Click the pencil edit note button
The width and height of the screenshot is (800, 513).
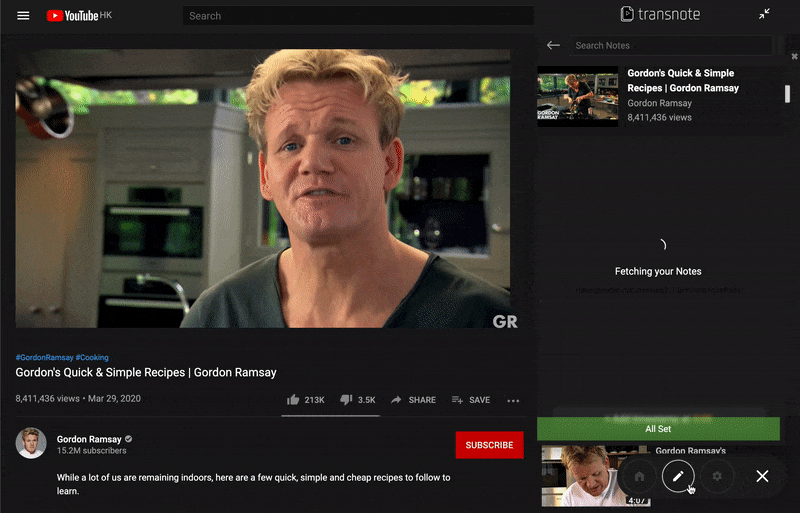(677, 476)
